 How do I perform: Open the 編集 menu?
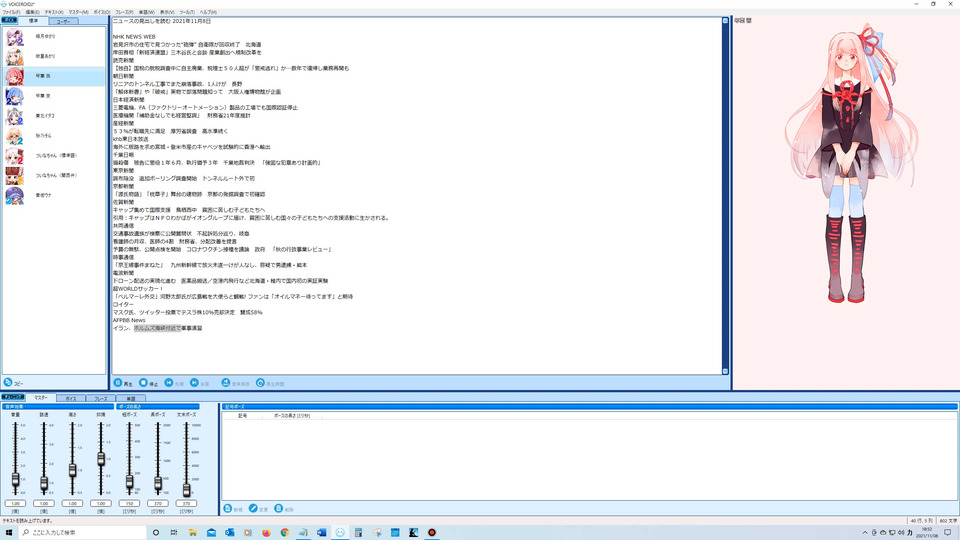[32, 12]
